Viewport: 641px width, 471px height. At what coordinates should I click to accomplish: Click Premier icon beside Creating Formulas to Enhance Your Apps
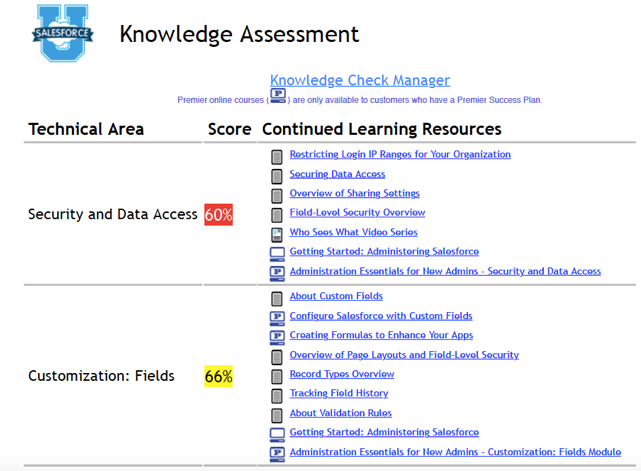pyautogui.click(x=277, y=338)
